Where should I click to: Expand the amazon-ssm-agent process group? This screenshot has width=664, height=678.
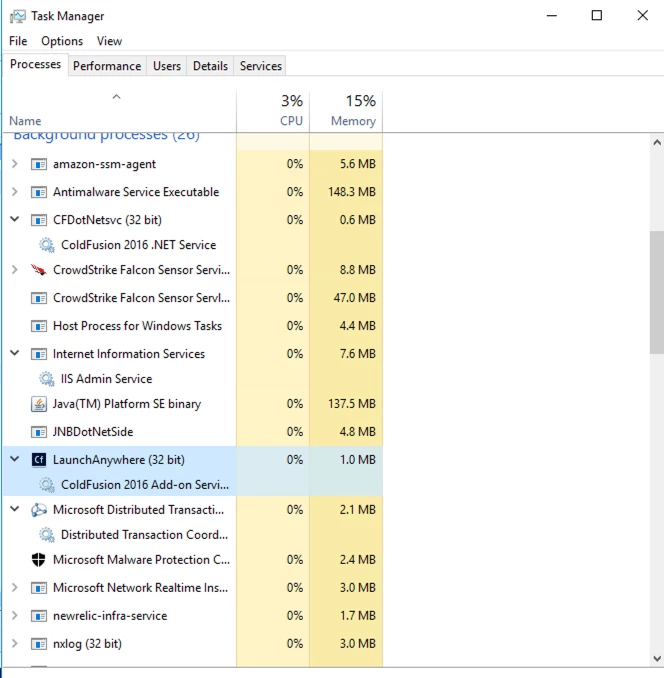click(15, 164)
